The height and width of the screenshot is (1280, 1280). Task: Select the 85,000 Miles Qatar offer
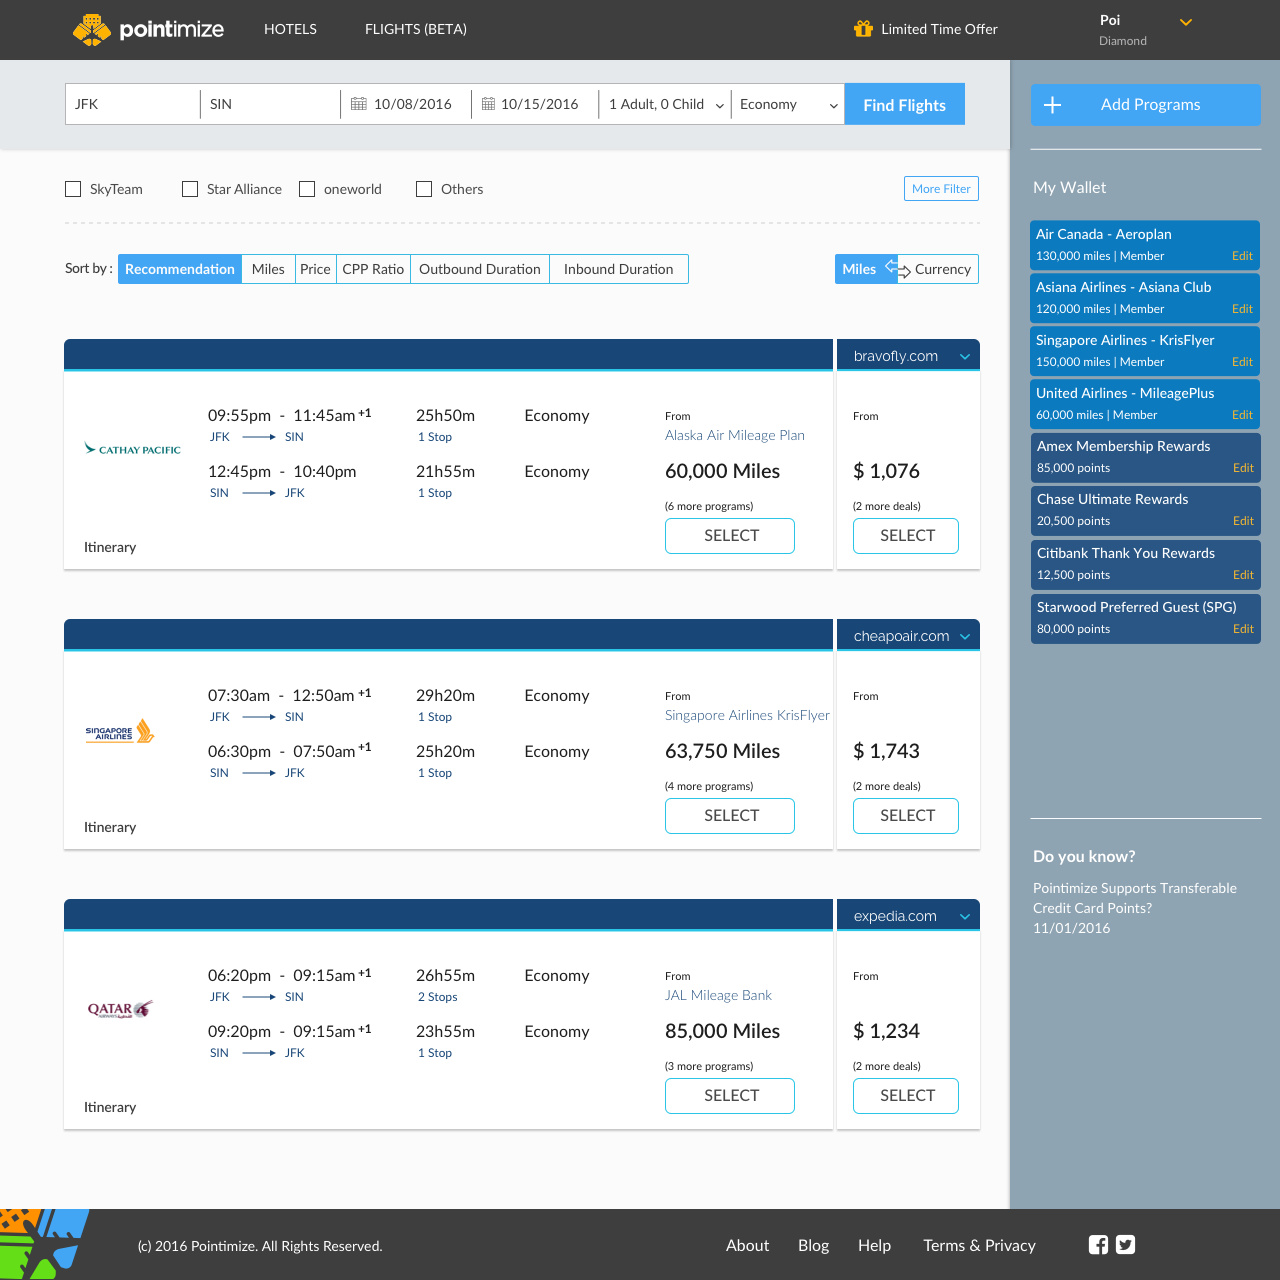tap(730, 1096)
